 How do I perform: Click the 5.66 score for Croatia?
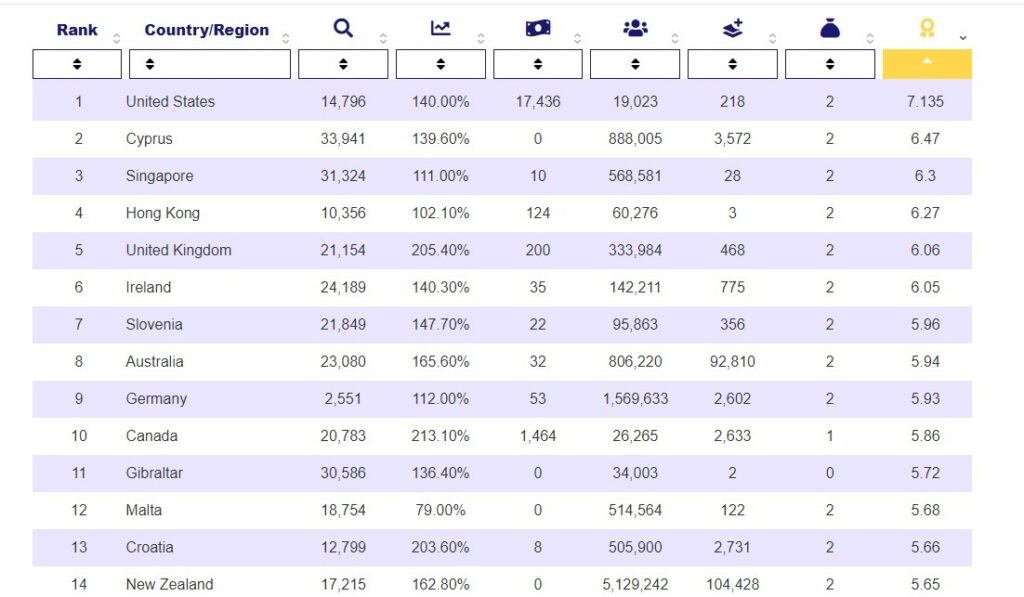click(x=925, y=547)
